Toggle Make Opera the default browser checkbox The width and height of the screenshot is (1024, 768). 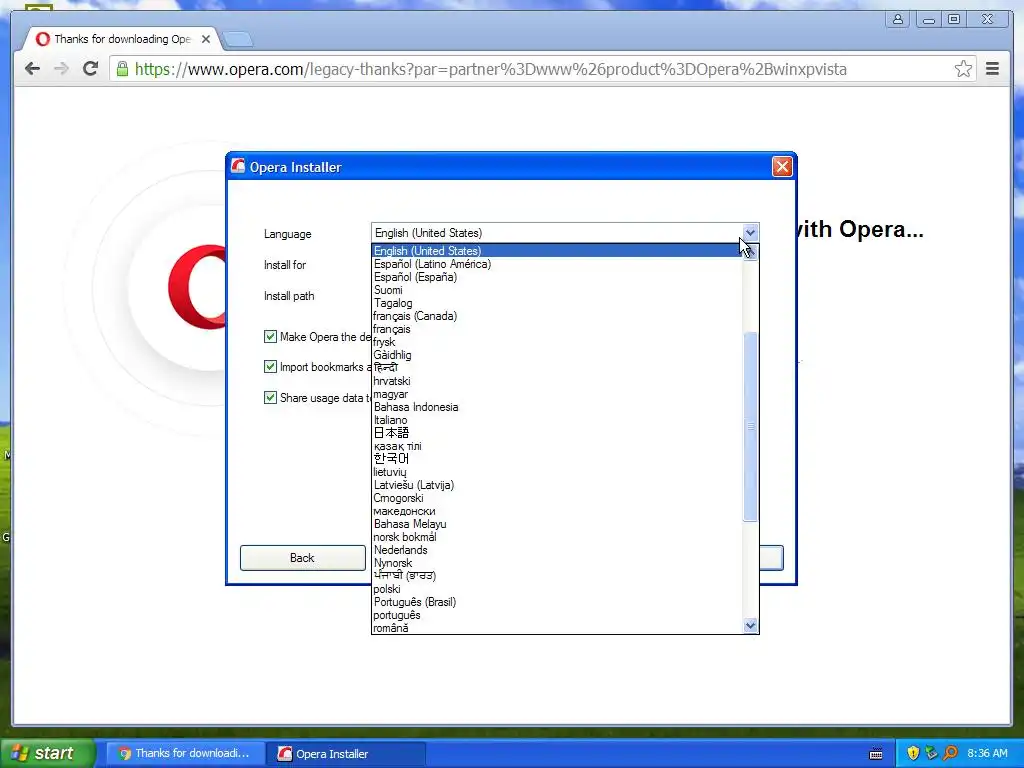tap(270, 336)
